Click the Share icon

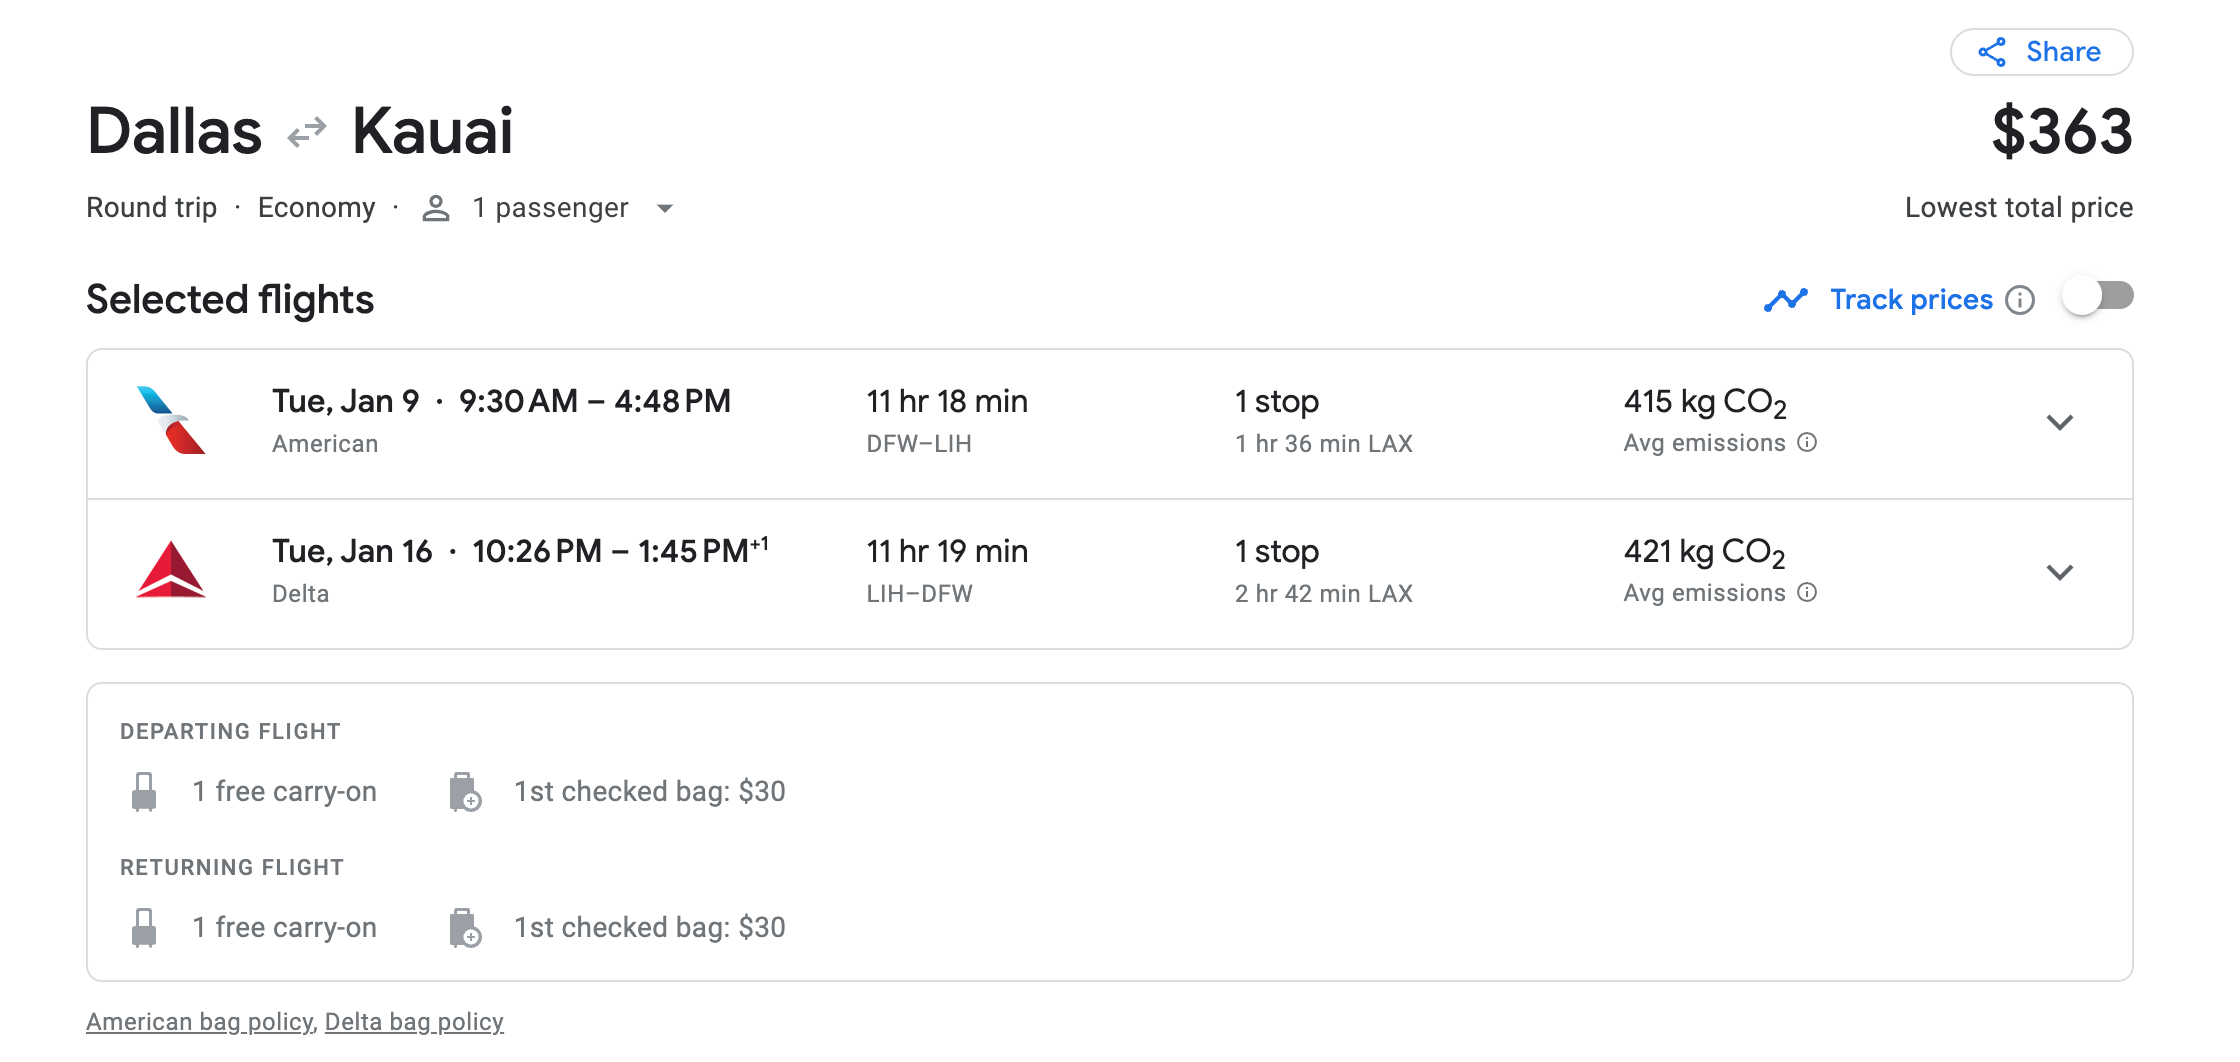coord(1992,52)
